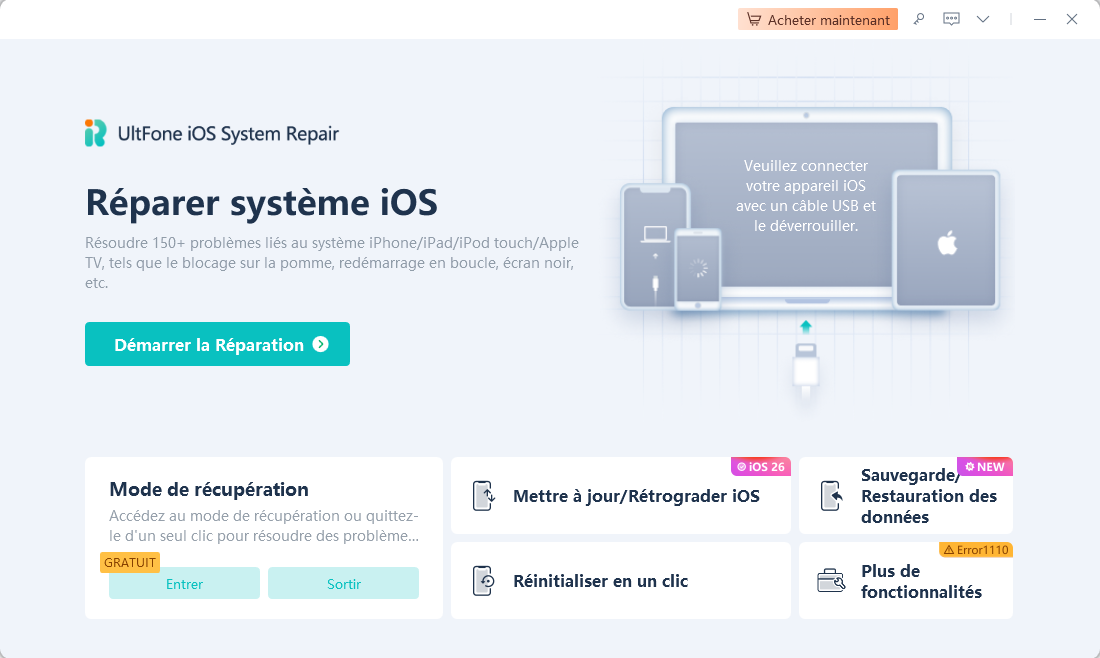Click the toolbox icon

click(x=831, y=581)
